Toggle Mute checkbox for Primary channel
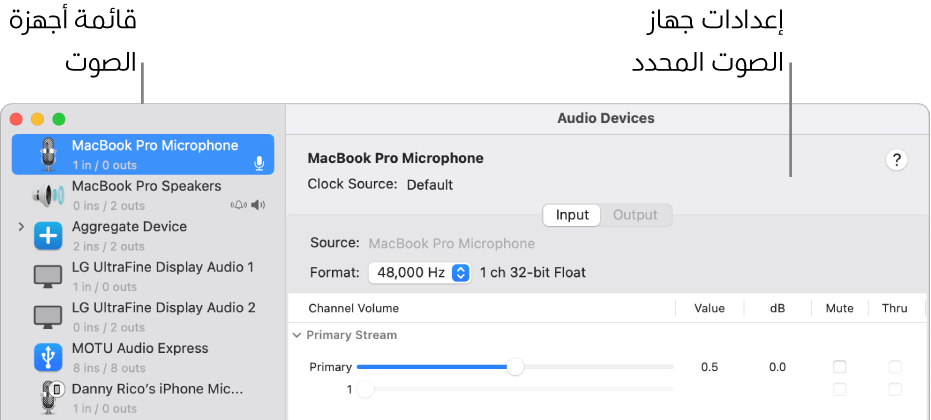 tap(840, 367)
